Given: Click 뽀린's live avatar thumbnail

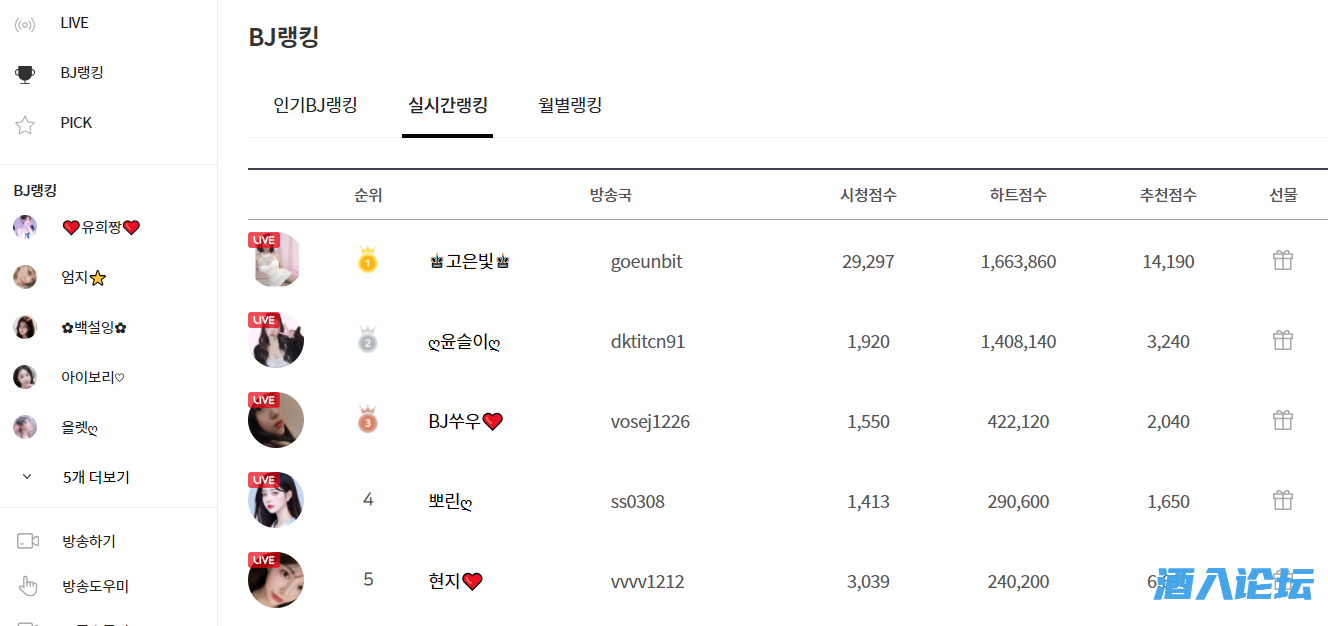Looking at the screenshot, I should (x=275, y=500).
